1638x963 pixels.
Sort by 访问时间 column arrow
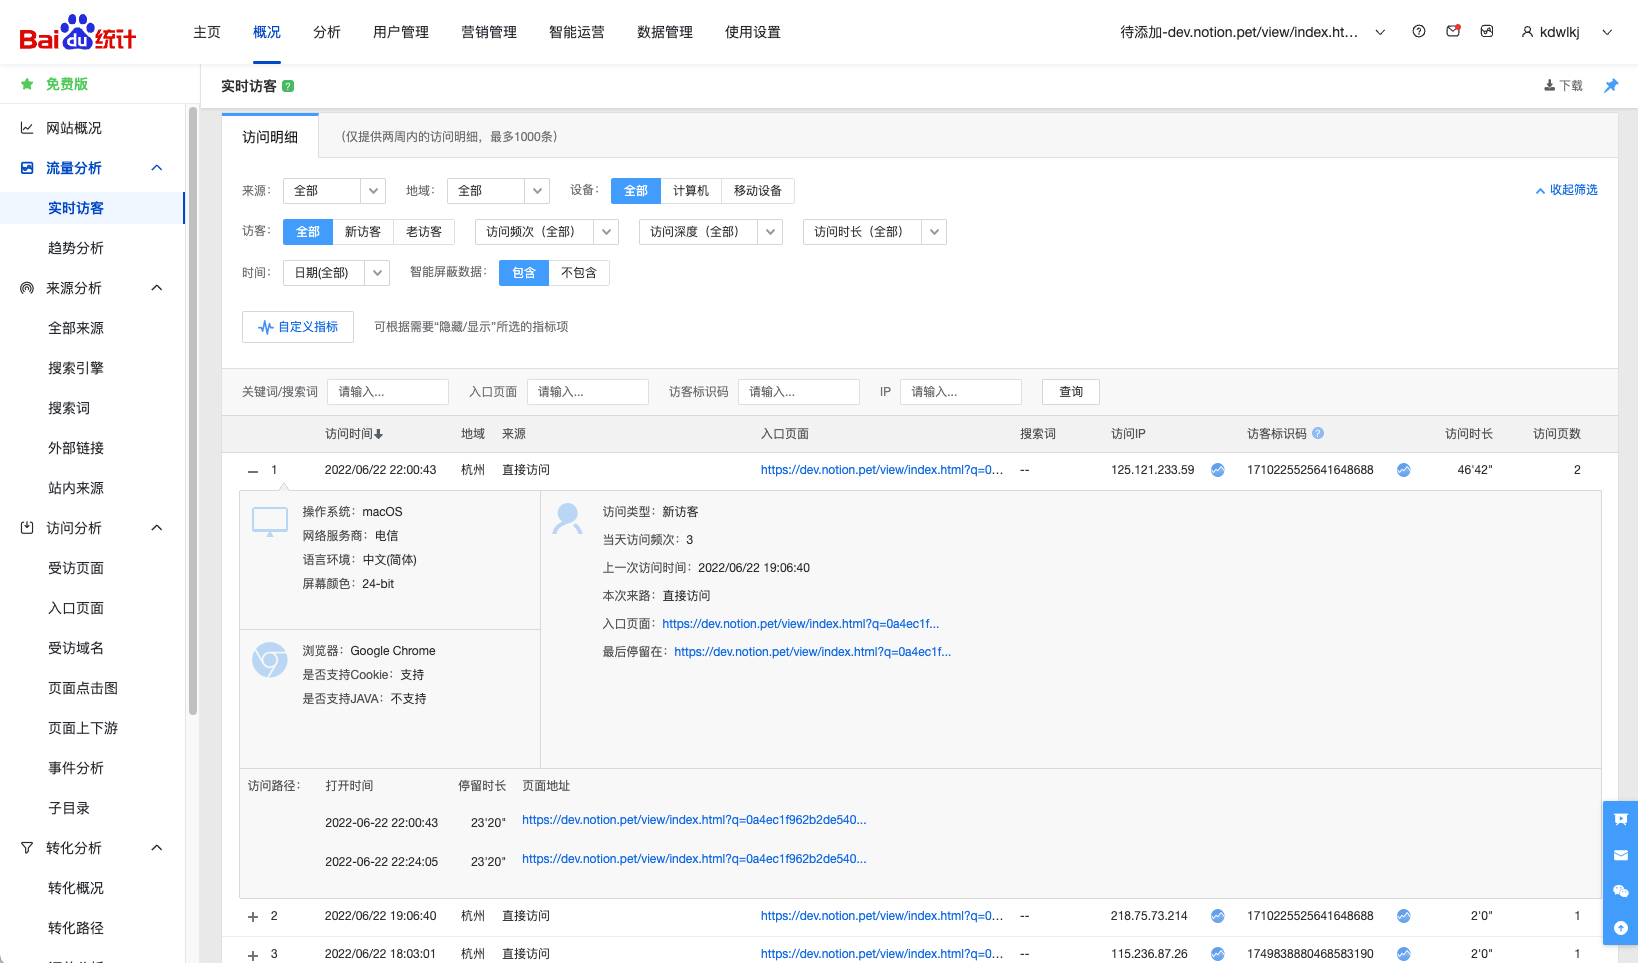[379, 434]
